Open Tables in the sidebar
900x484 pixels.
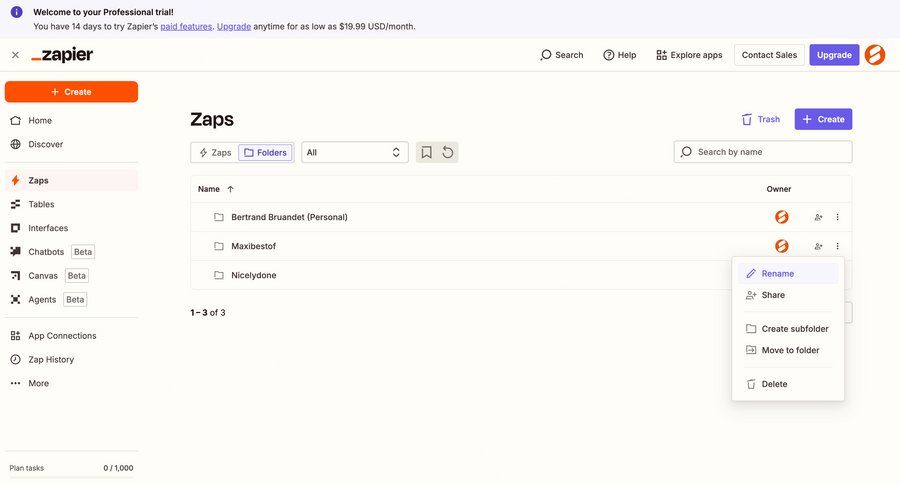71,204
